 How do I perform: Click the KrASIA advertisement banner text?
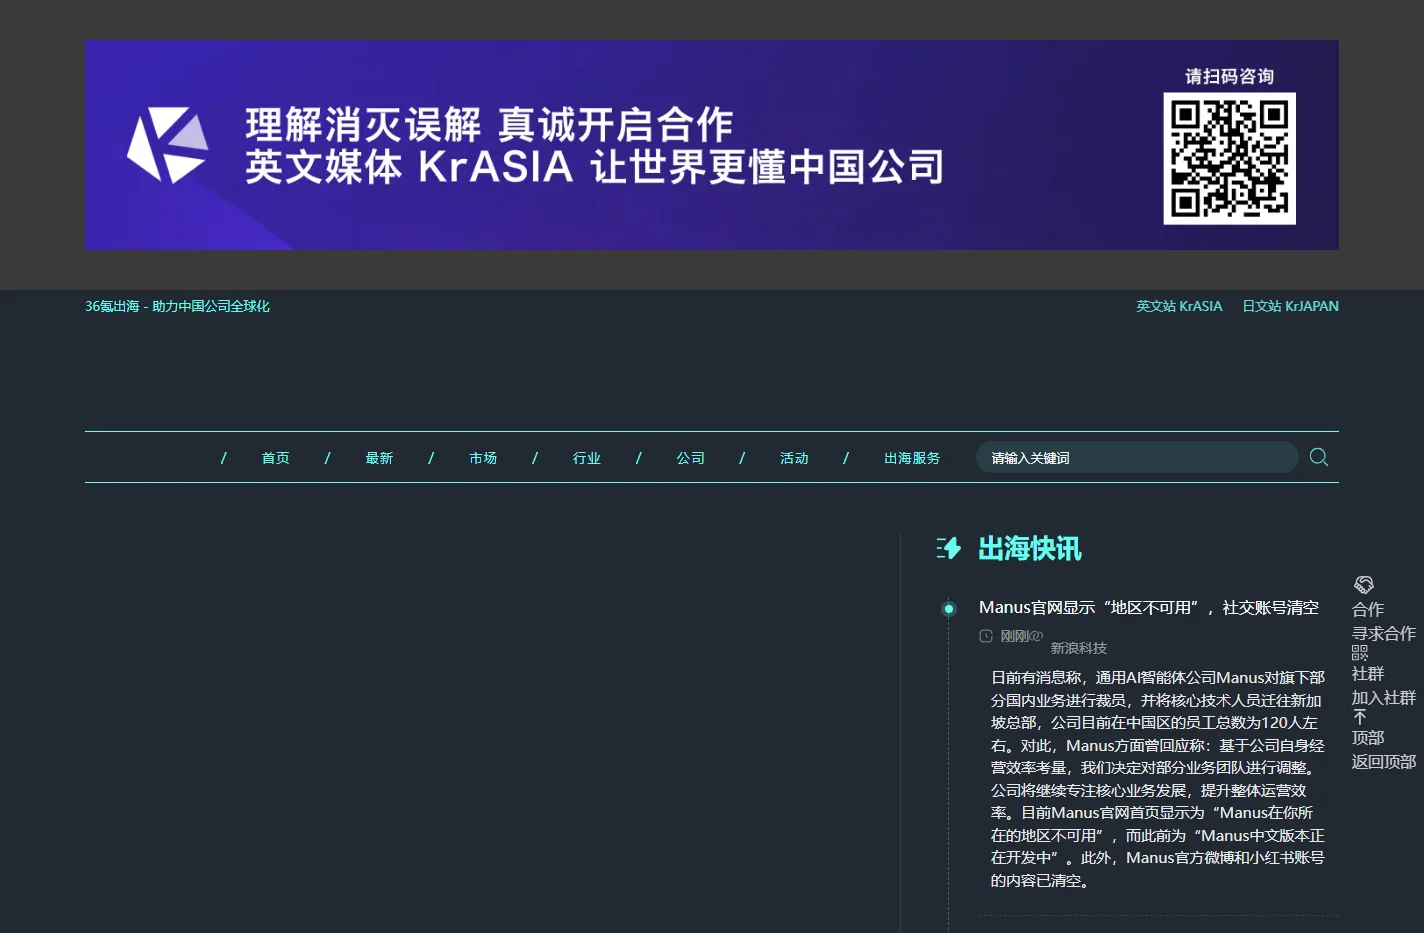[x=595, y=146]
